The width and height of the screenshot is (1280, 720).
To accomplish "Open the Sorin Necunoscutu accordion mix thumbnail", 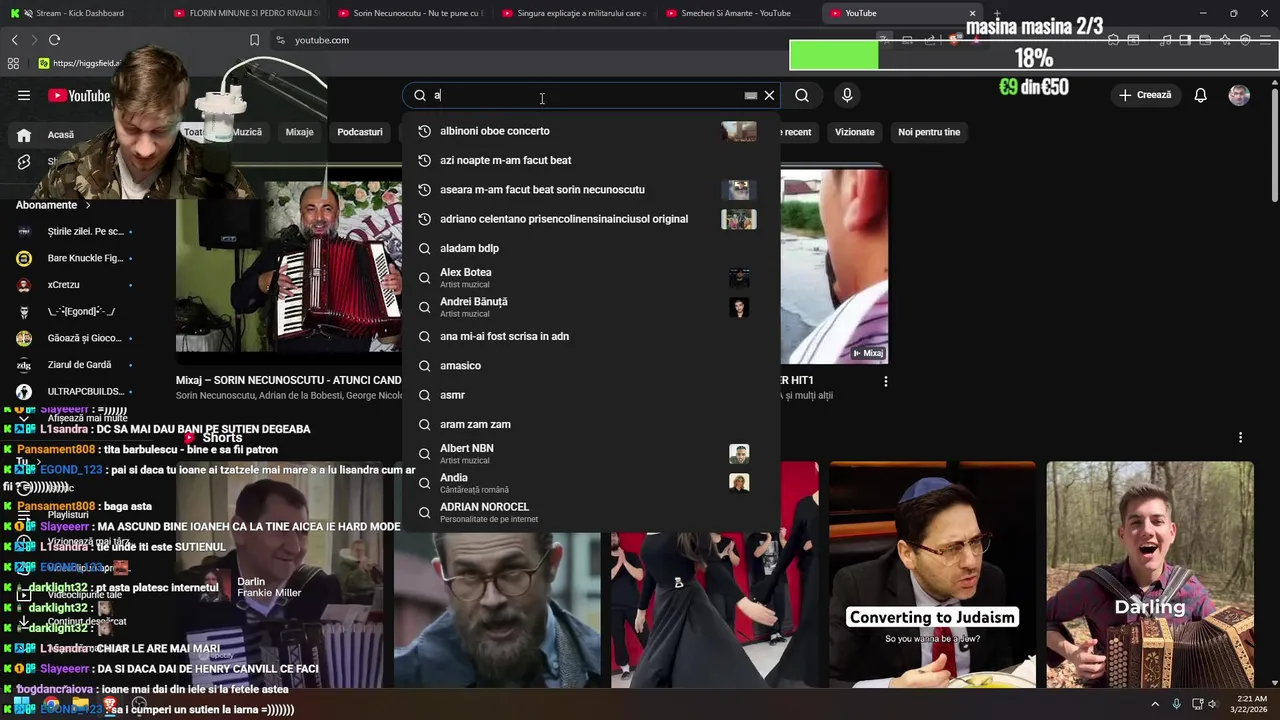I will click(x=289, y=265).
